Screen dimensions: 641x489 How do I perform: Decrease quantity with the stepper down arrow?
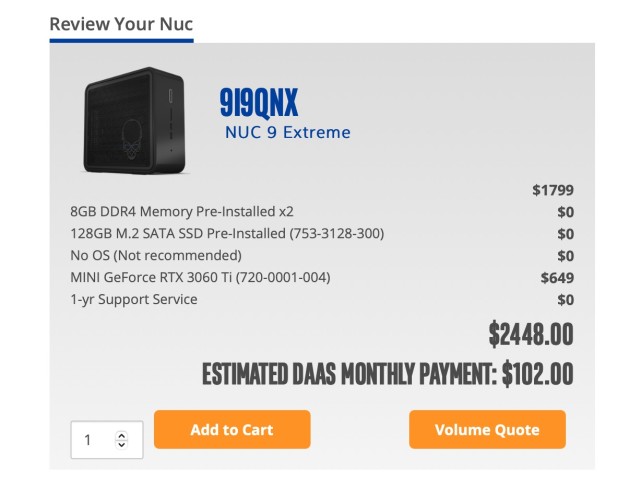pos(122,444)
